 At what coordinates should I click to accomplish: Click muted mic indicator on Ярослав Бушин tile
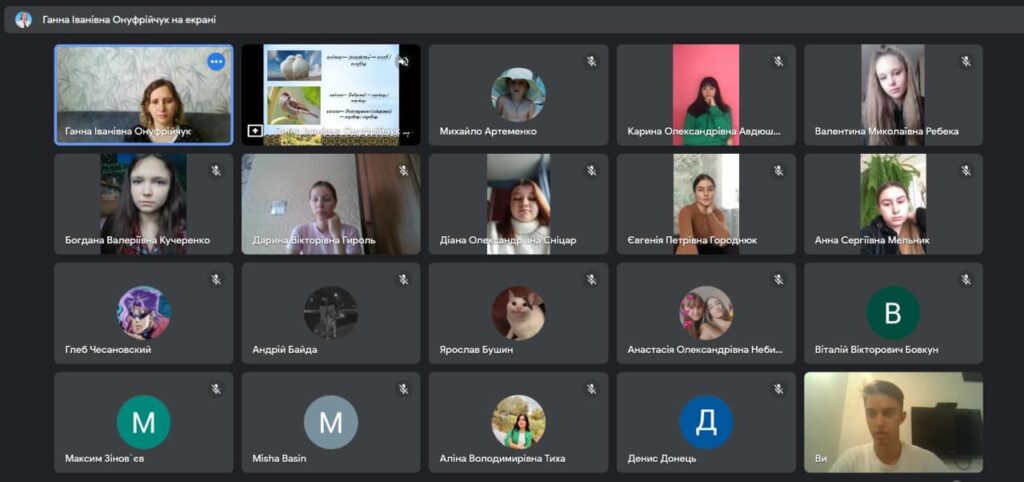click(x=591, y=280)
